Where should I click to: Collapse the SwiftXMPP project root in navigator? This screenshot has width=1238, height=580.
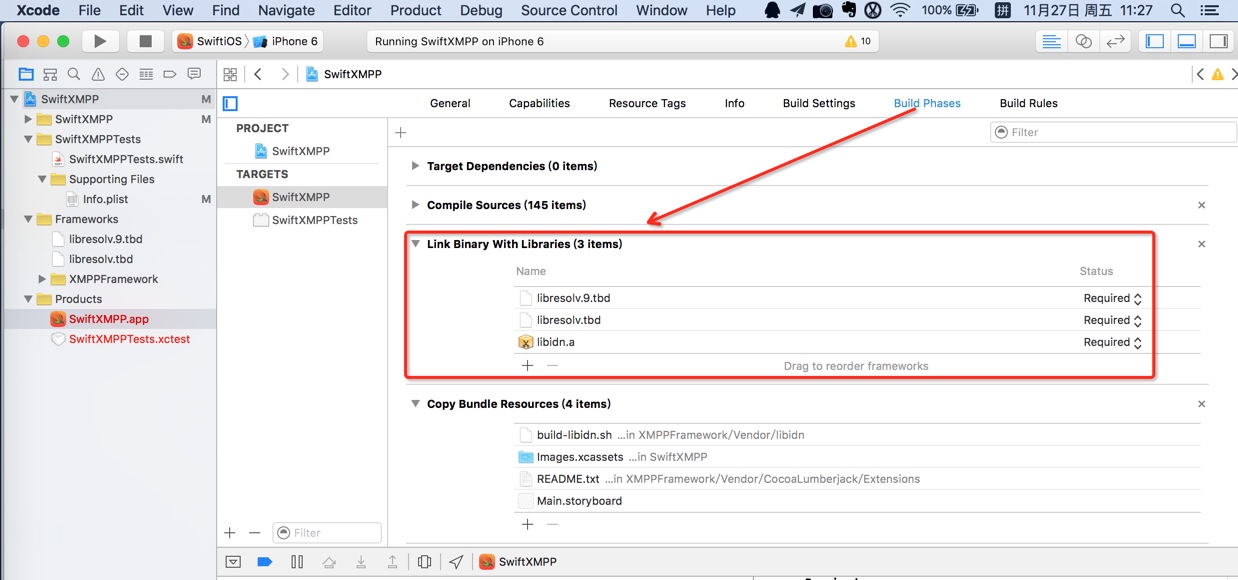point(14,99)
